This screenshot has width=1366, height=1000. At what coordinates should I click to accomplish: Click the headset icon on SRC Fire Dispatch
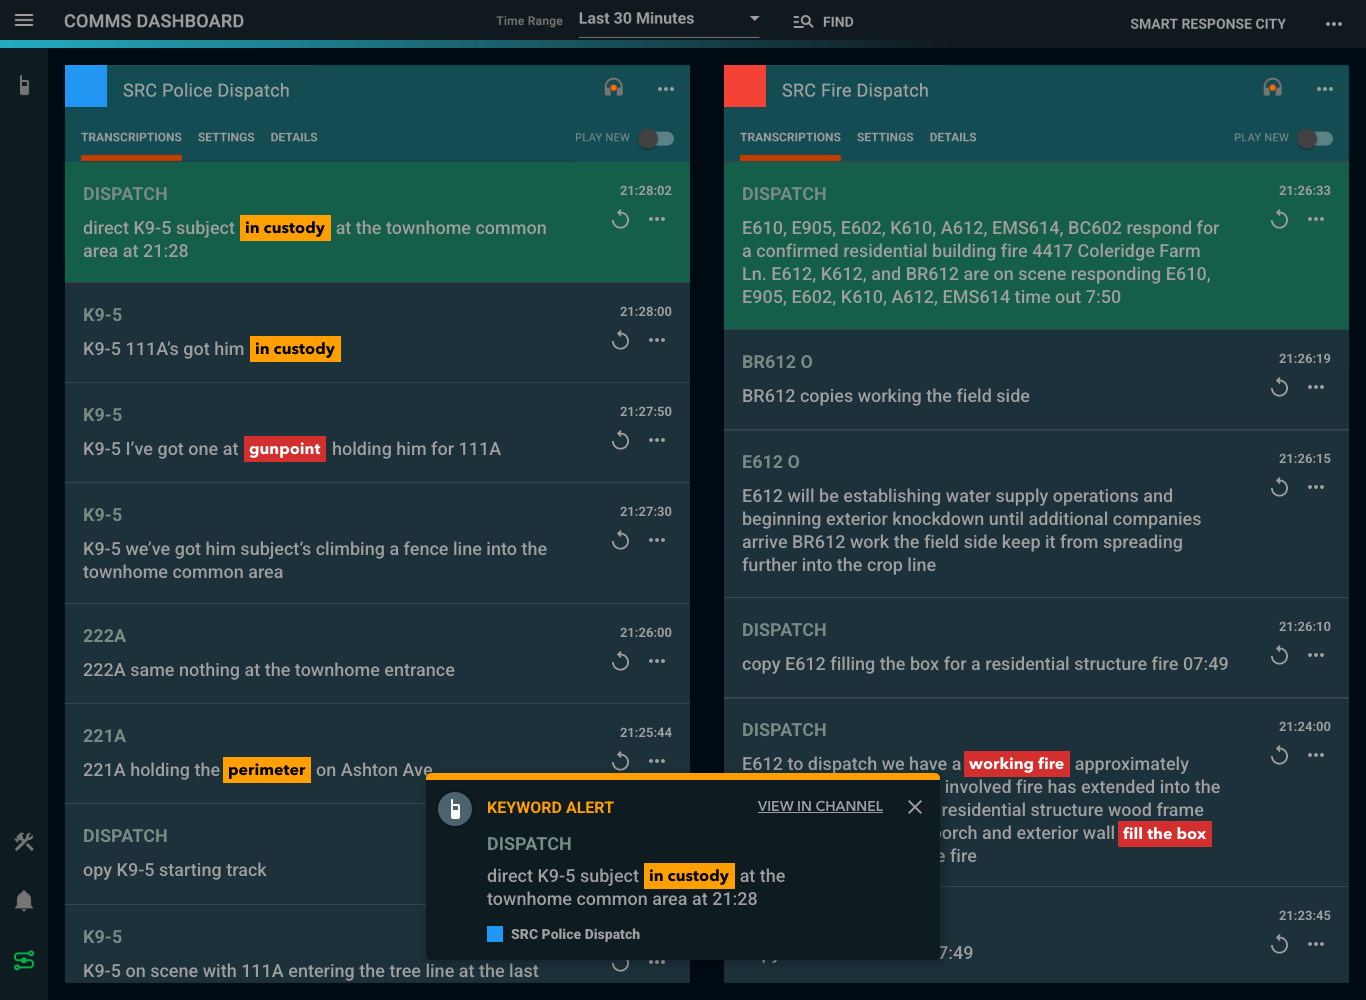pyautogui.click(x=1273, y=88)
